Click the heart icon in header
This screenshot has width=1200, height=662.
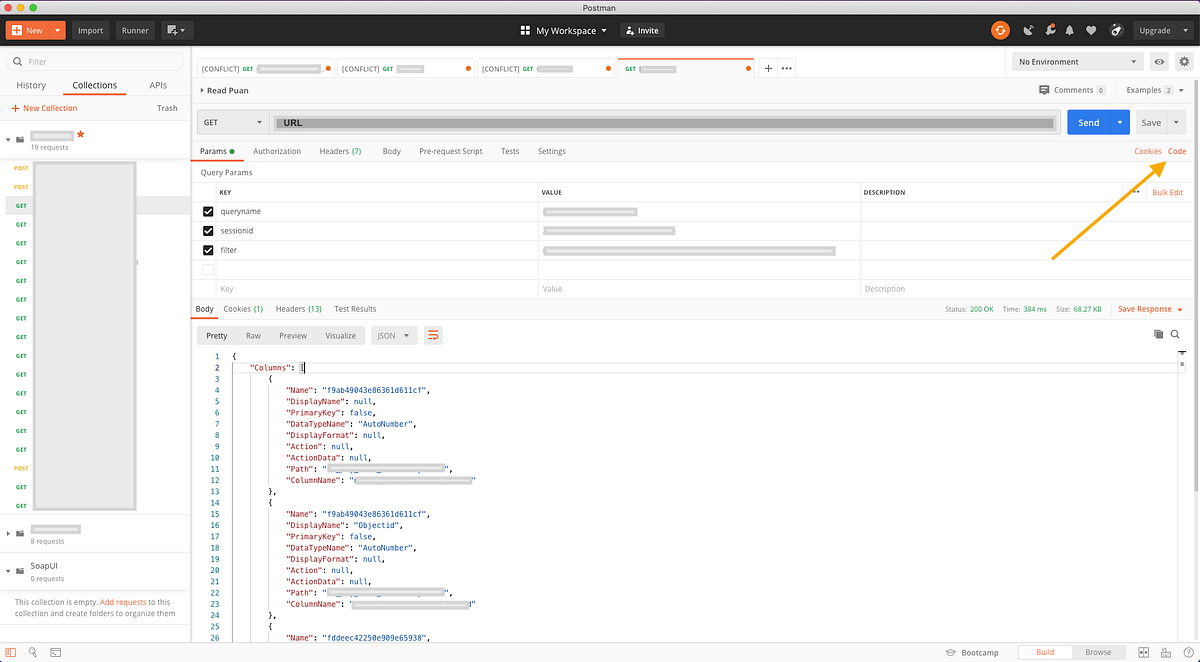[1091, 30]
